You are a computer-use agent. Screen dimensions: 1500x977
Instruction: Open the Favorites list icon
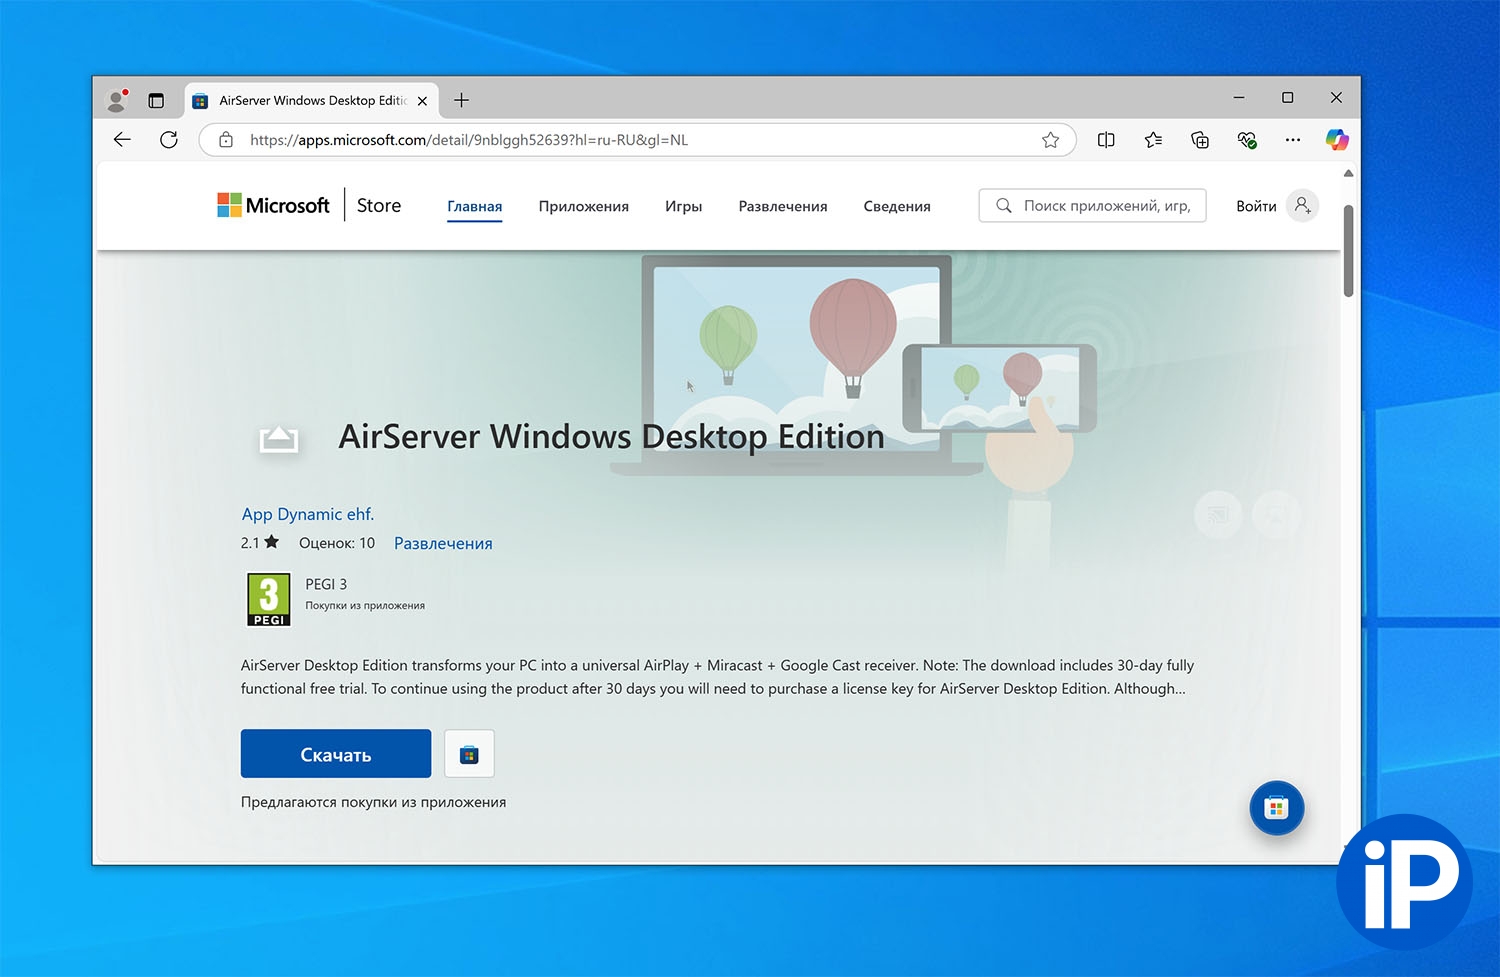coord(1153,140)
